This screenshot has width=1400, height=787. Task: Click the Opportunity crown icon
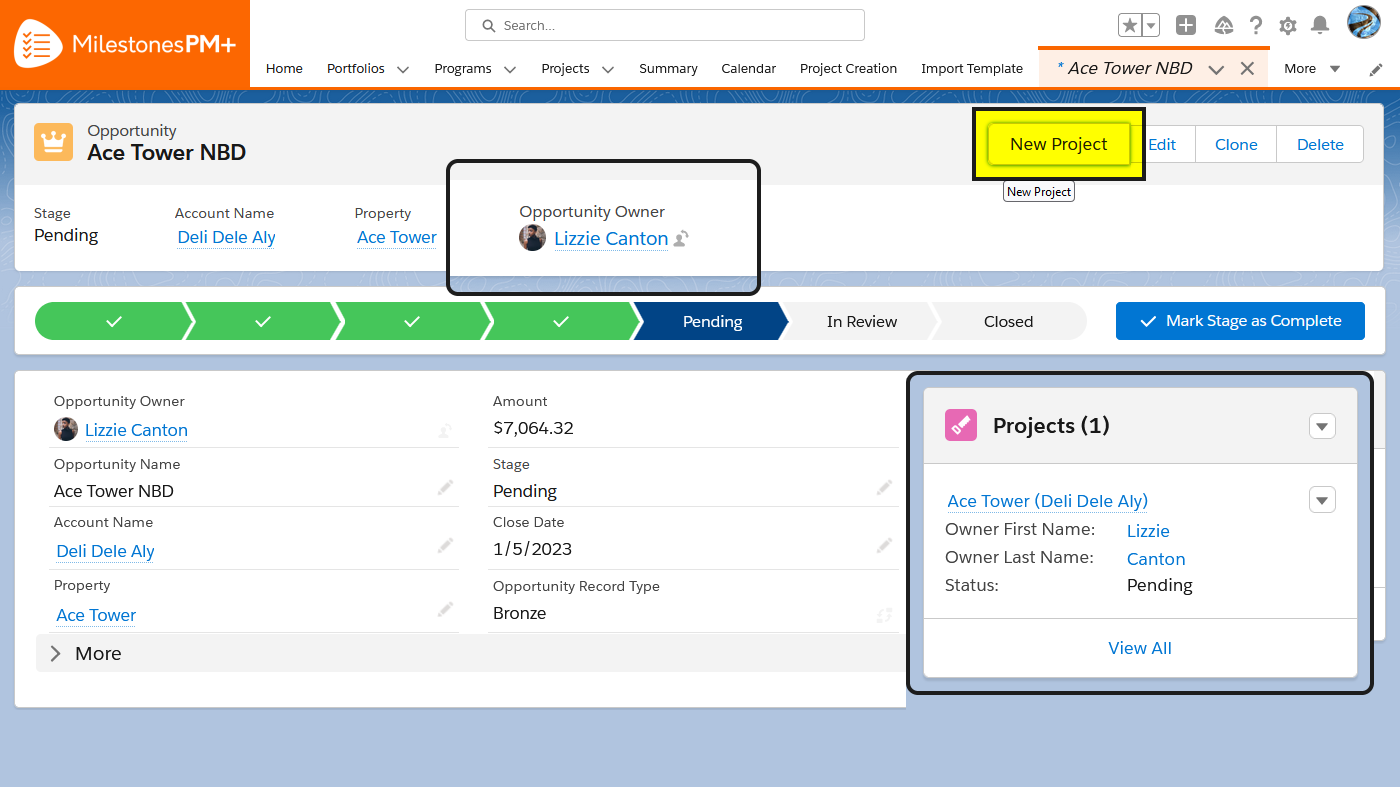[x=54, y=142]
